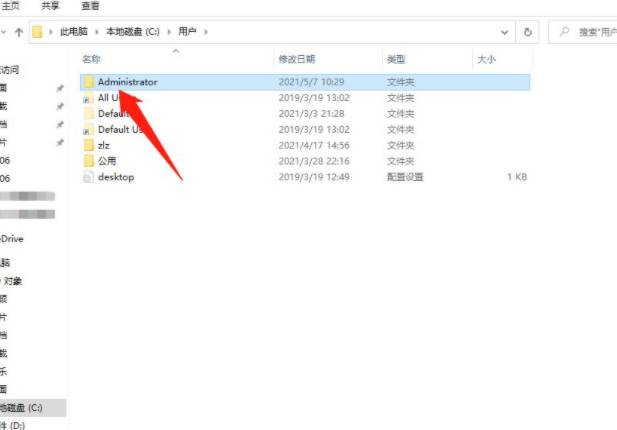This screenshot has height=430, width=617.
Task: Sort files by 类型 column header
Action: point(396,60)
